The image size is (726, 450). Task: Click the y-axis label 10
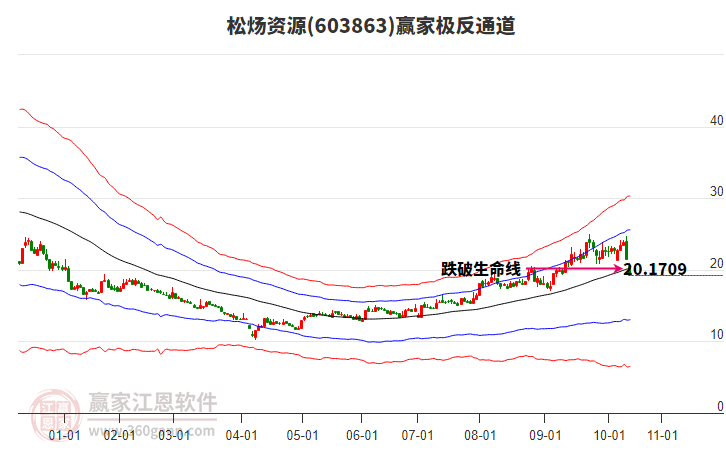(x=716, y=335)
